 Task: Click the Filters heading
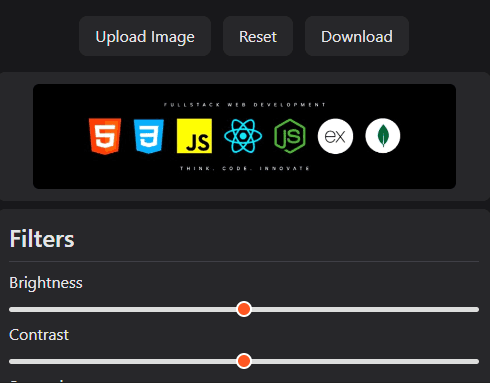click(42, 239)
